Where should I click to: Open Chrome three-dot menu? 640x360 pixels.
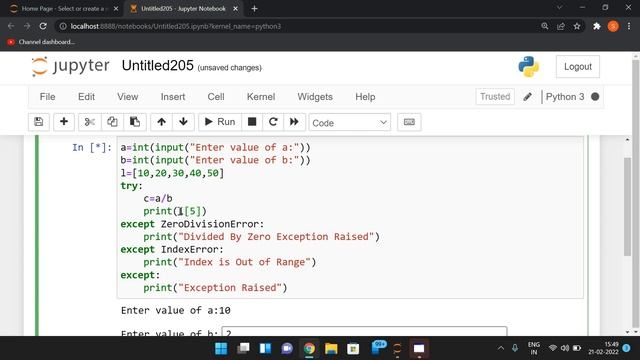click(629, 26)
